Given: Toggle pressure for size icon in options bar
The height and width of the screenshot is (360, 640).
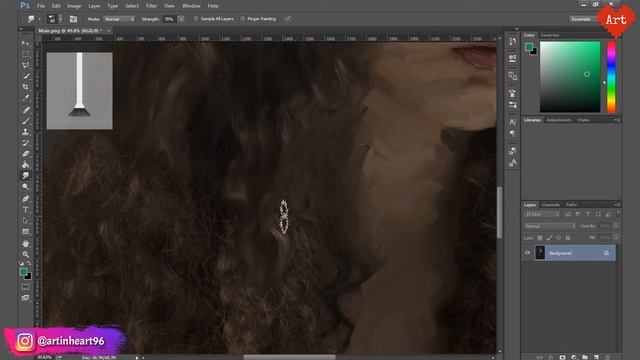Looking at the screenshot, I should (288, 19).
